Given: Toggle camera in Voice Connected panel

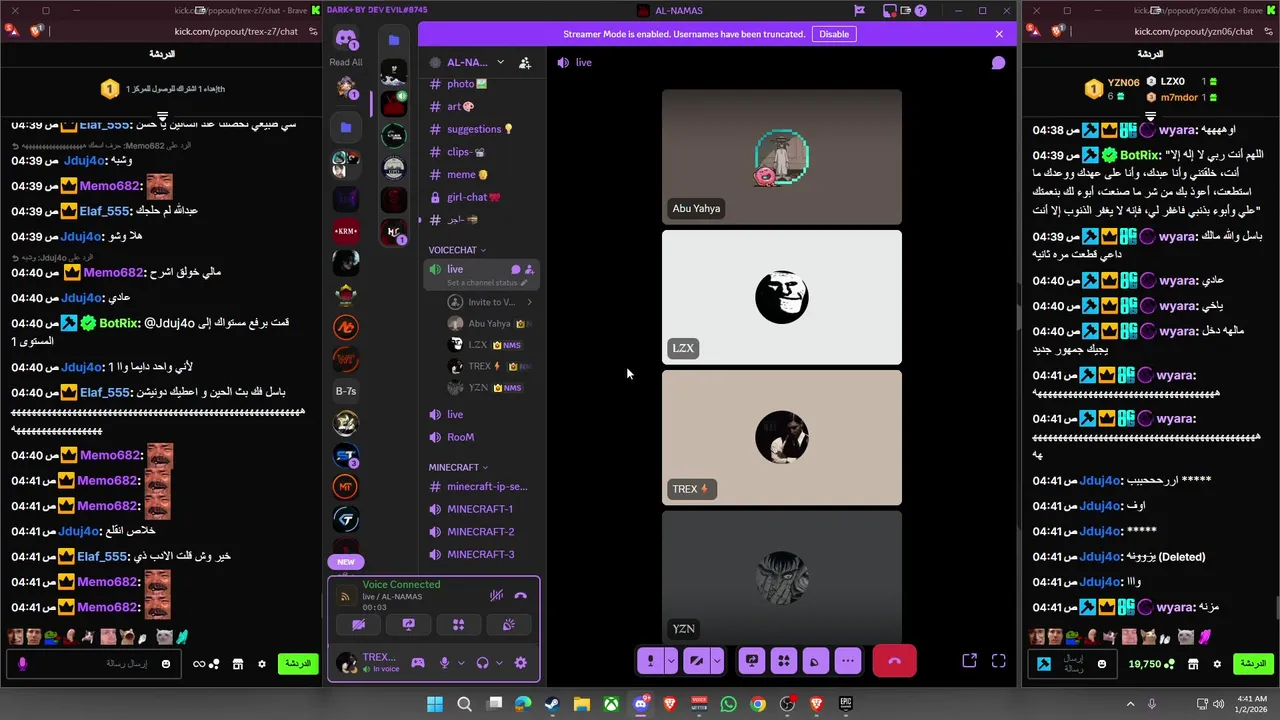Looking at the screenshot, I should pyautogui.click(x=359, y=625).
